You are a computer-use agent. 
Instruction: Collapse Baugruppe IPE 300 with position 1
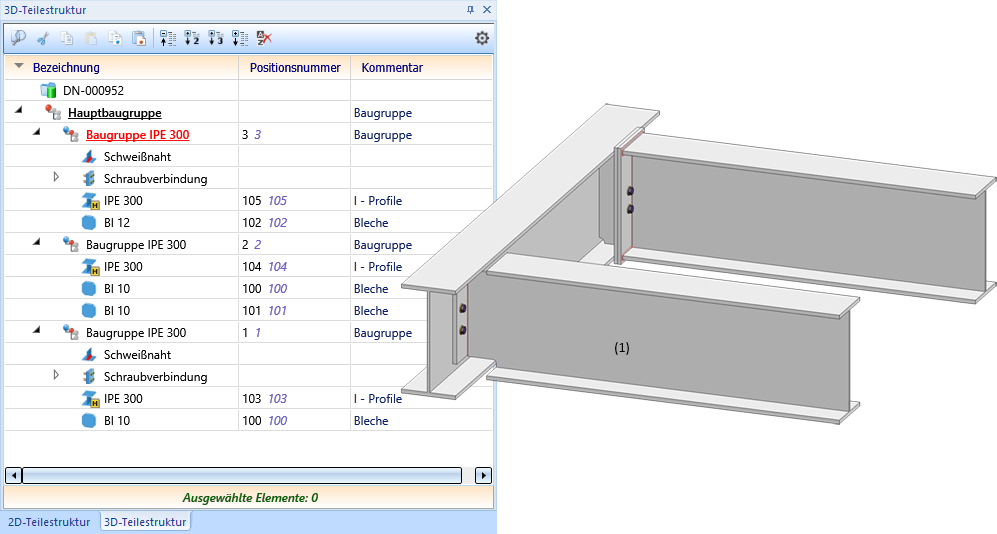coord(36,331)
